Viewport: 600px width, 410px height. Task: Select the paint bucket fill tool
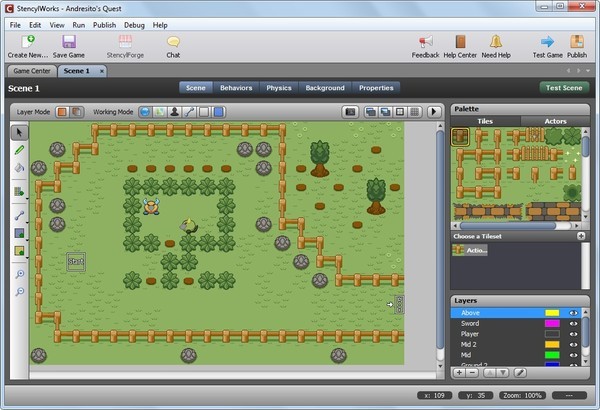pos(19,167)
